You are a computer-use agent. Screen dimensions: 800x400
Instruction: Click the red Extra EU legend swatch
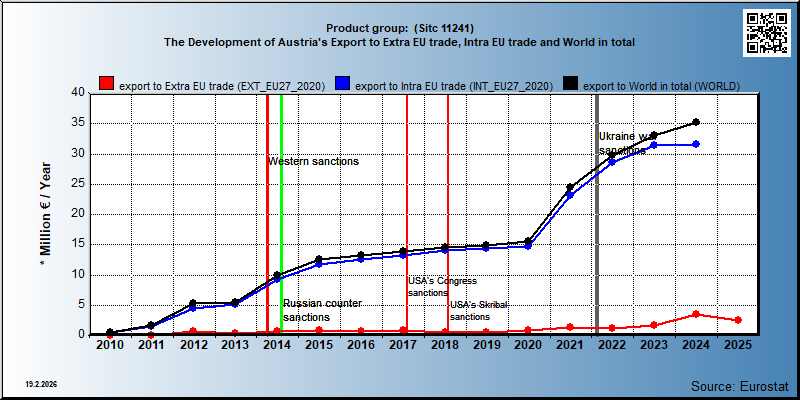point(107,84)
